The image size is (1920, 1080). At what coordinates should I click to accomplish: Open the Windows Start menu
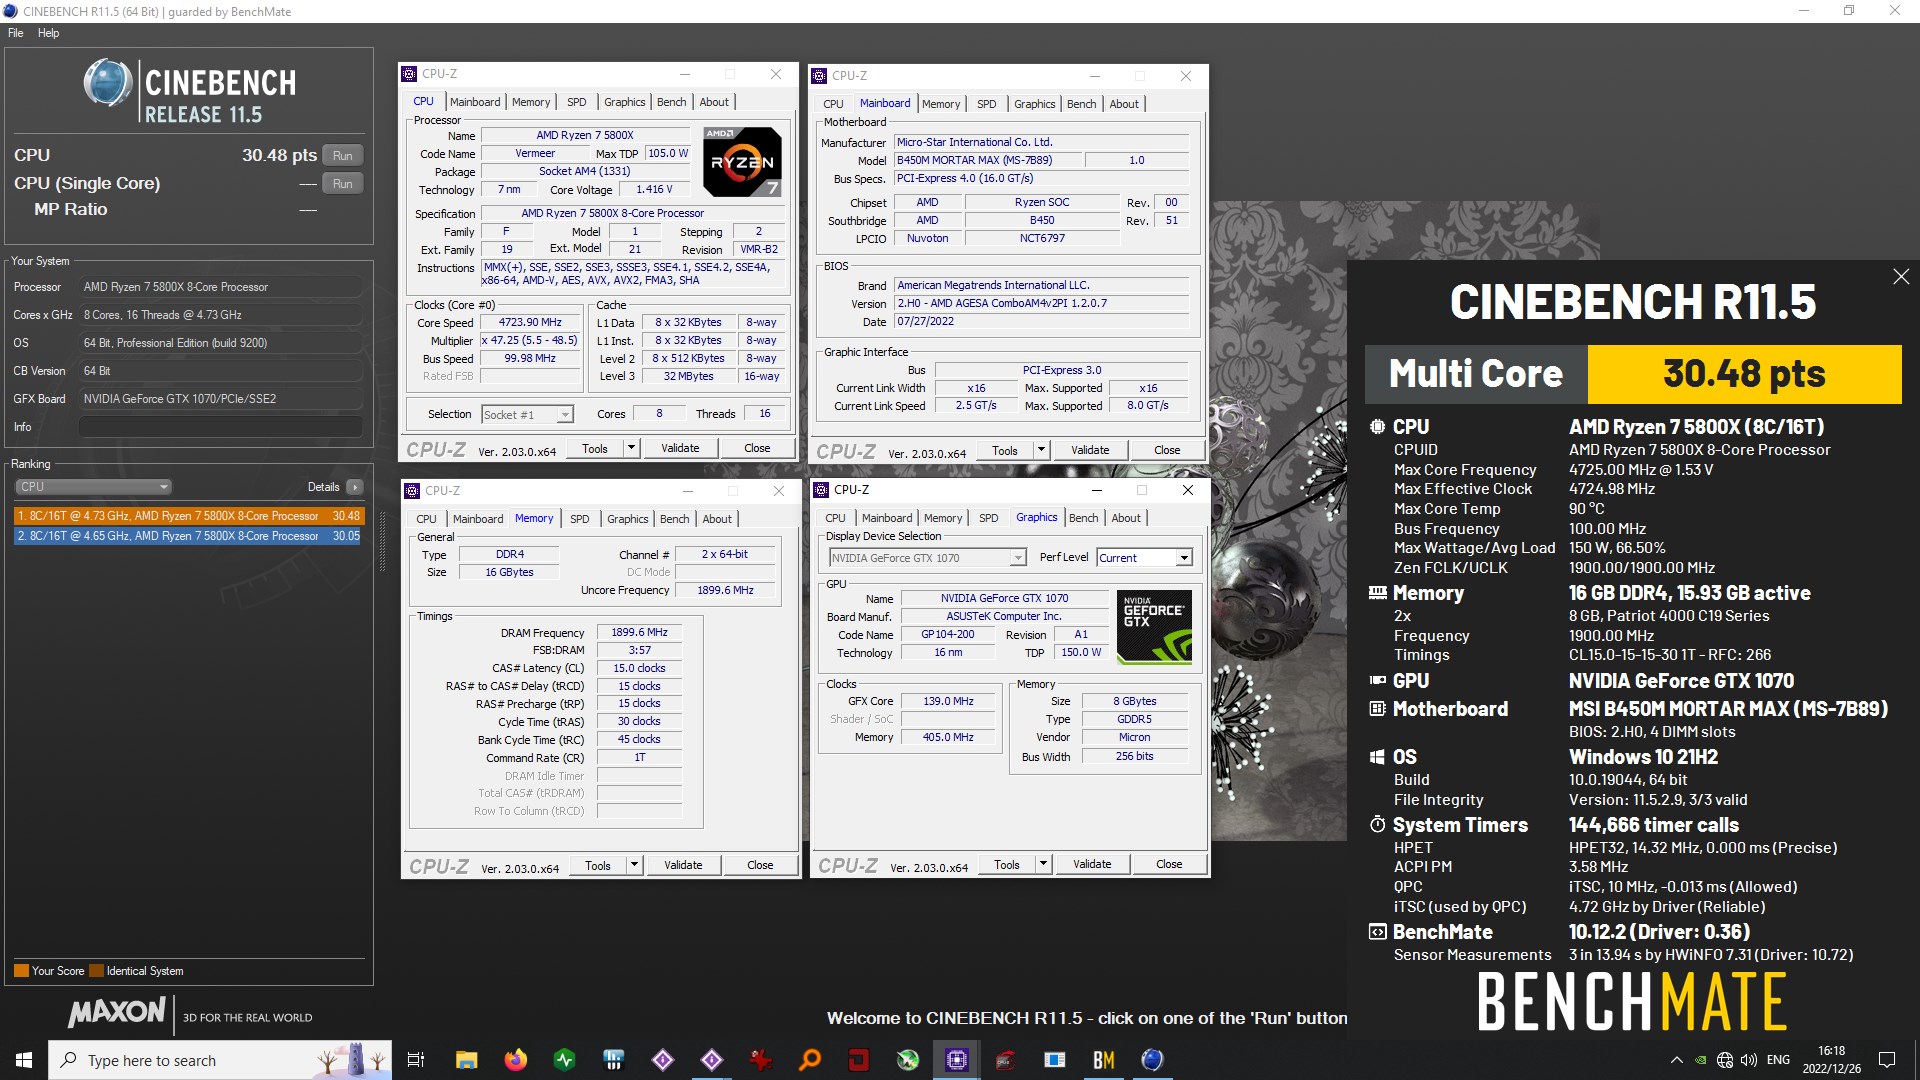pos(24,1060)
